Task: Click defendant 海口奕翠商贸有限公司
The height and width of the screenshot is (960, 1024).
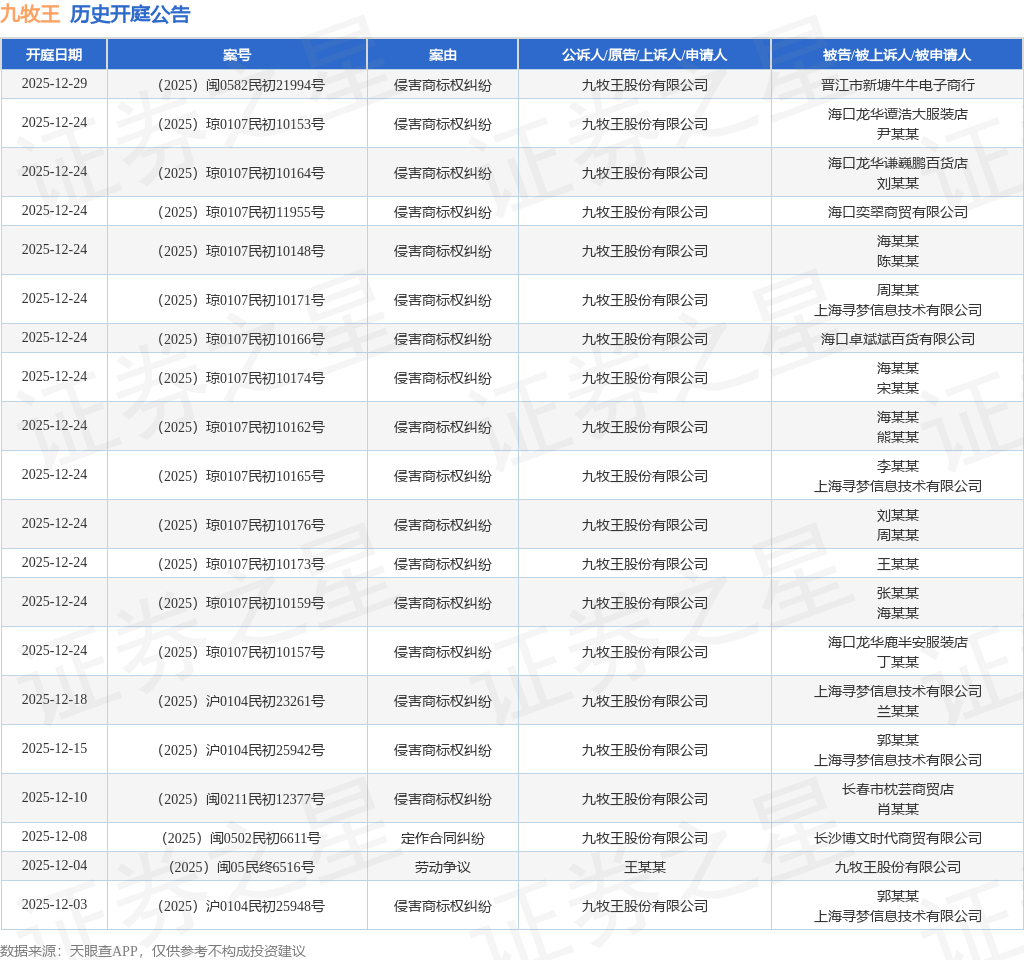Action: [x=898, y=212]
